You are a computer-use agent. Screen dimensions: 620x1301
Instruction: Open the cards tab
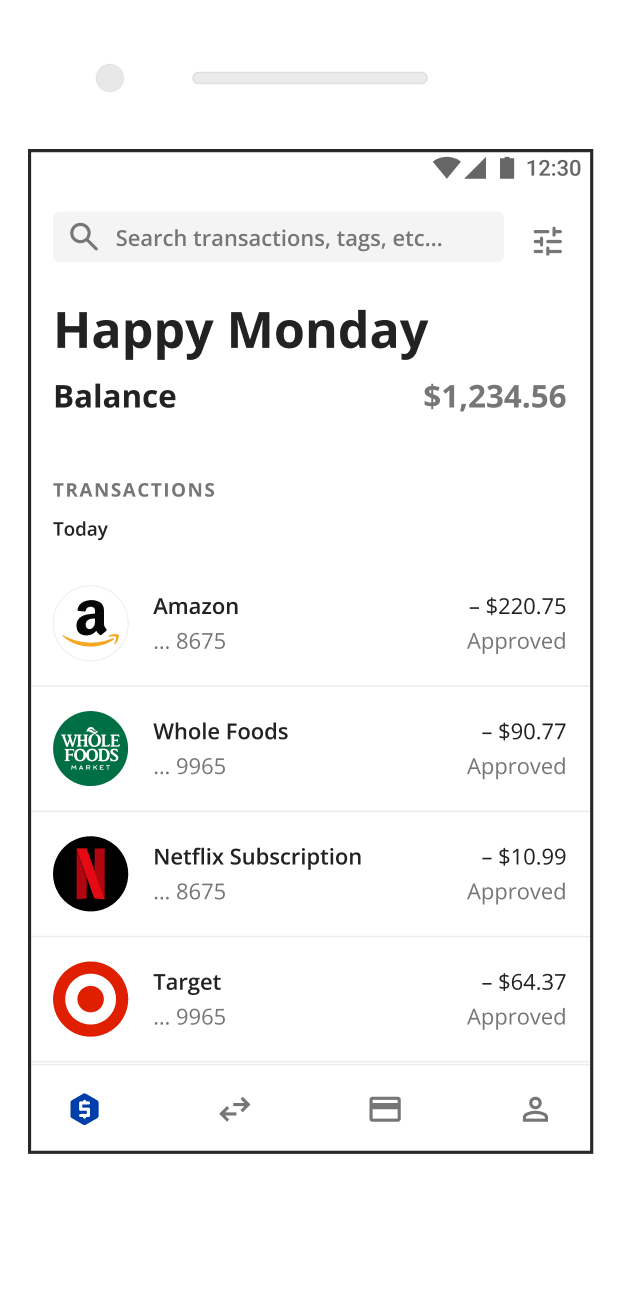(385, 1109)
